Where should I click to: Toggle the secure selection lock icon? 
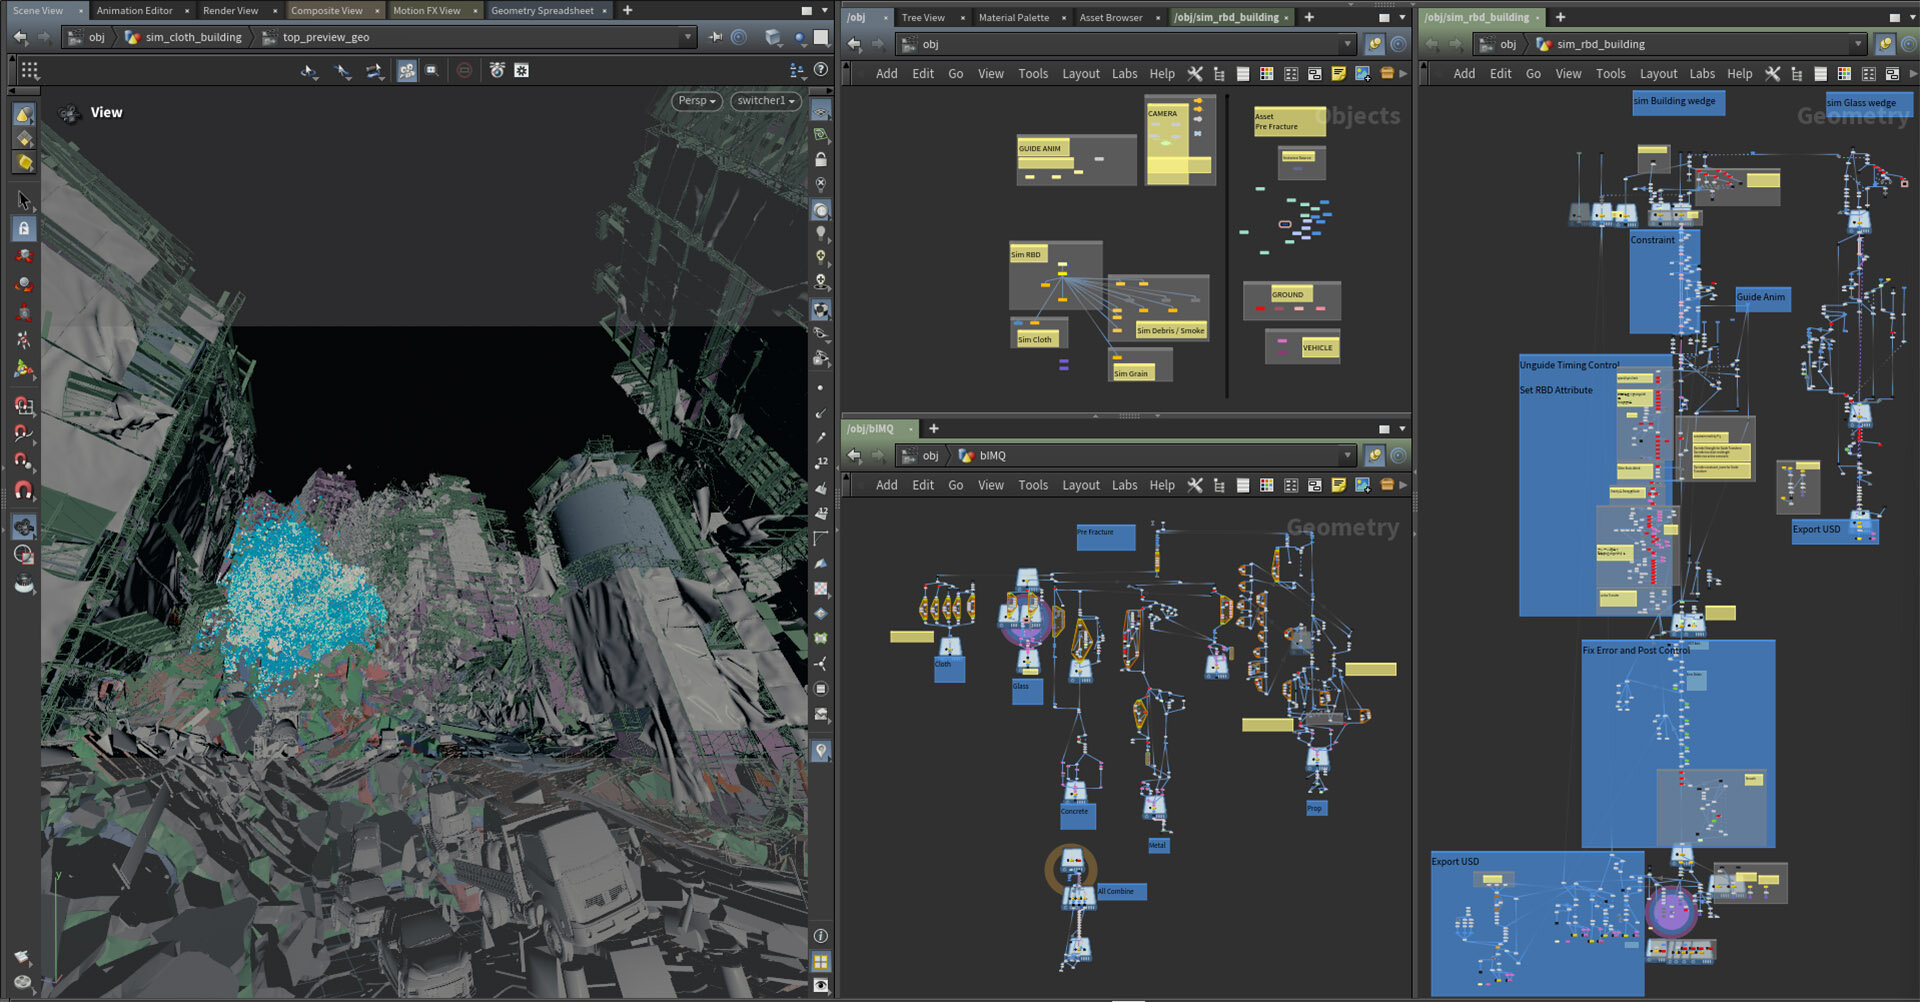[24, 229]
